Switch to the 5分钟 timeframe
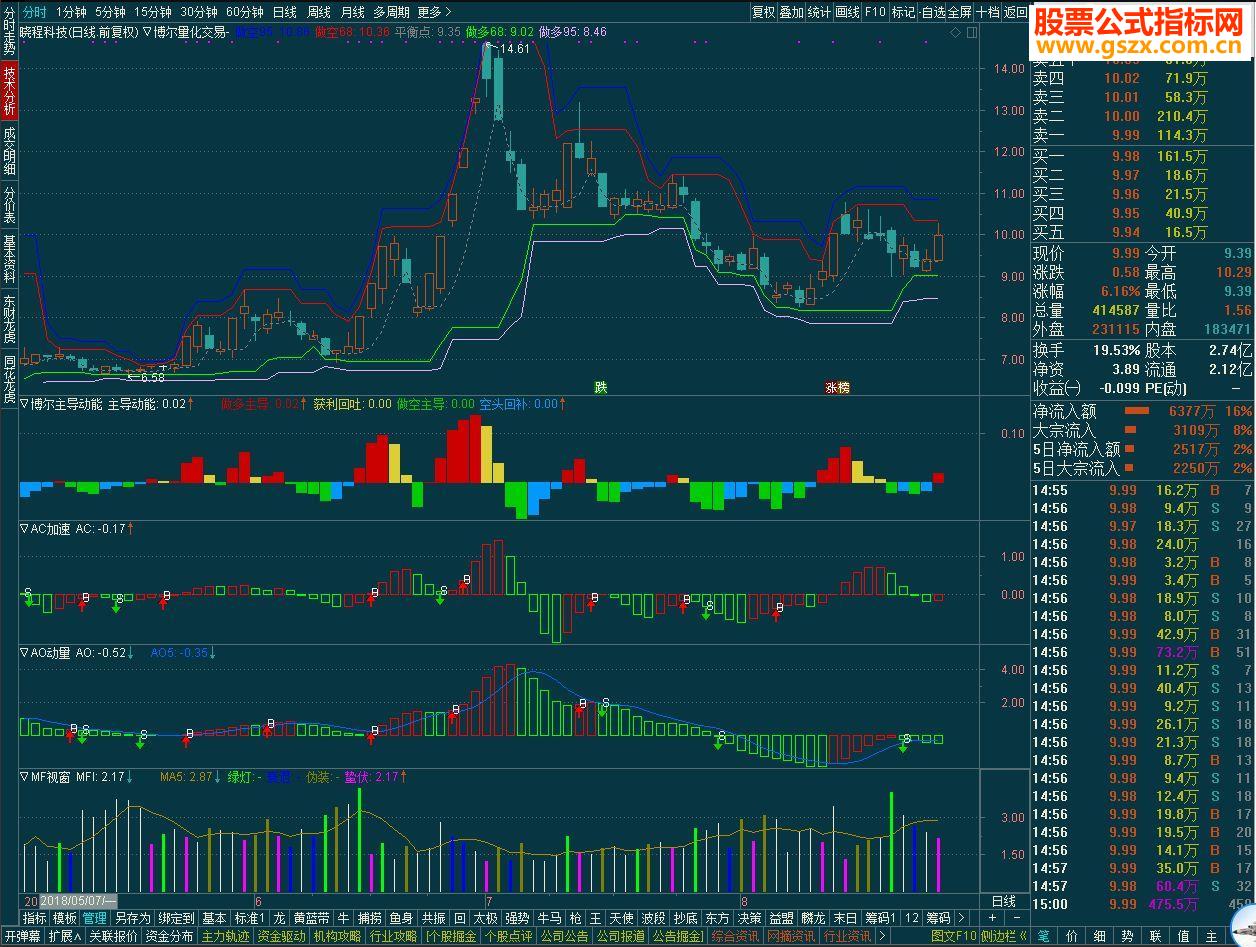The width and height of the screenshot is (1256, 947). (x=110, y=12)
